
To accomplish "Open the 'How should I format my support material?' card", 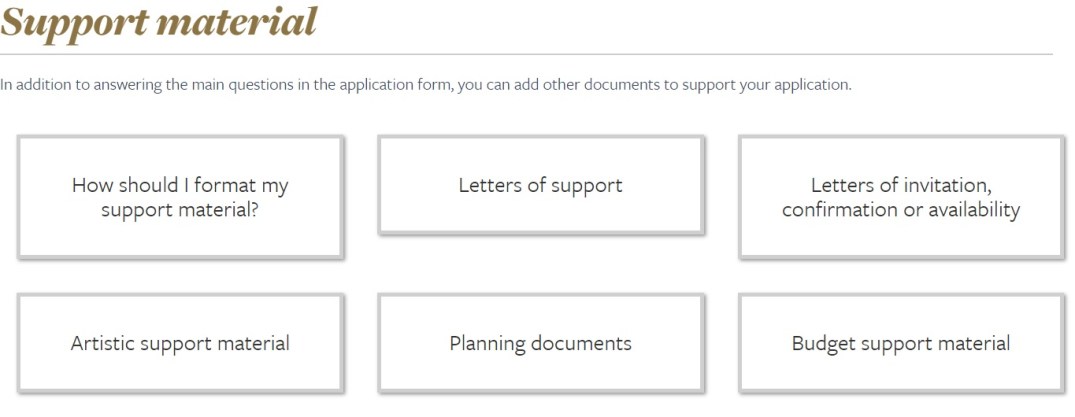I will [x=180, y=197].
